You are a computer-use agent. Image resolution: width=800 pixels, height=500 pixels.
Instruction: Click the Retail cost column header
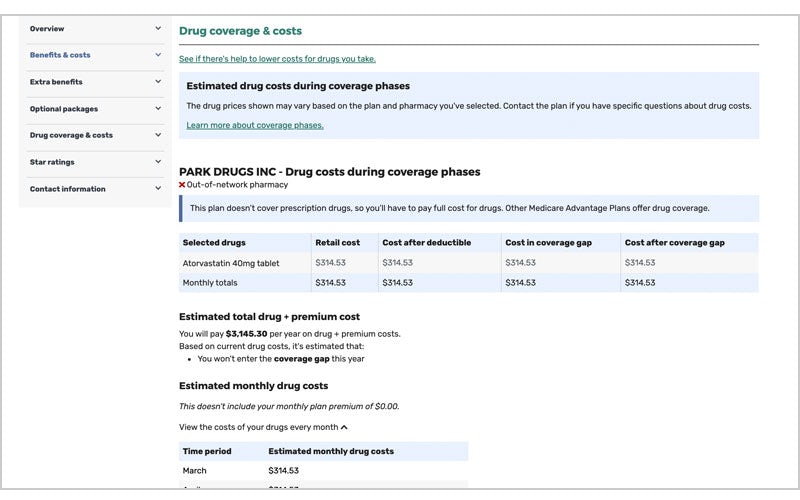[337, 242]
